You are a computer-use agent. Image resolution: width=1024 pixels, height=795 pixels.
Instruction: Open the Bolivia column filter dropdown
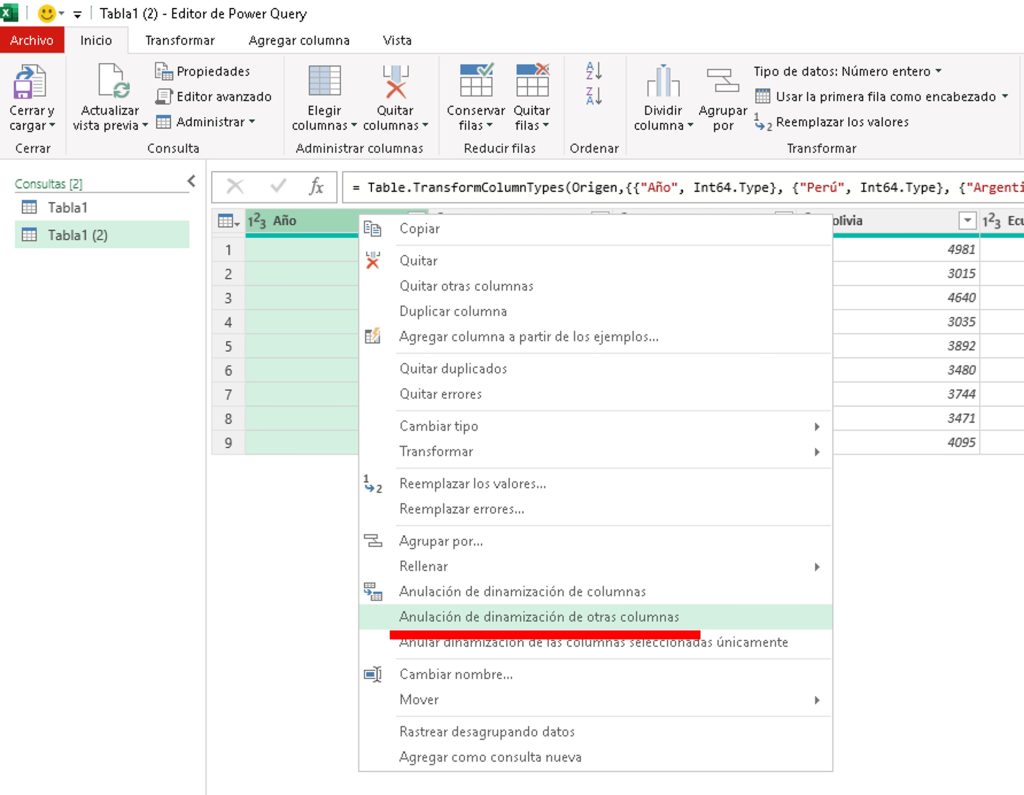point(967,221)
